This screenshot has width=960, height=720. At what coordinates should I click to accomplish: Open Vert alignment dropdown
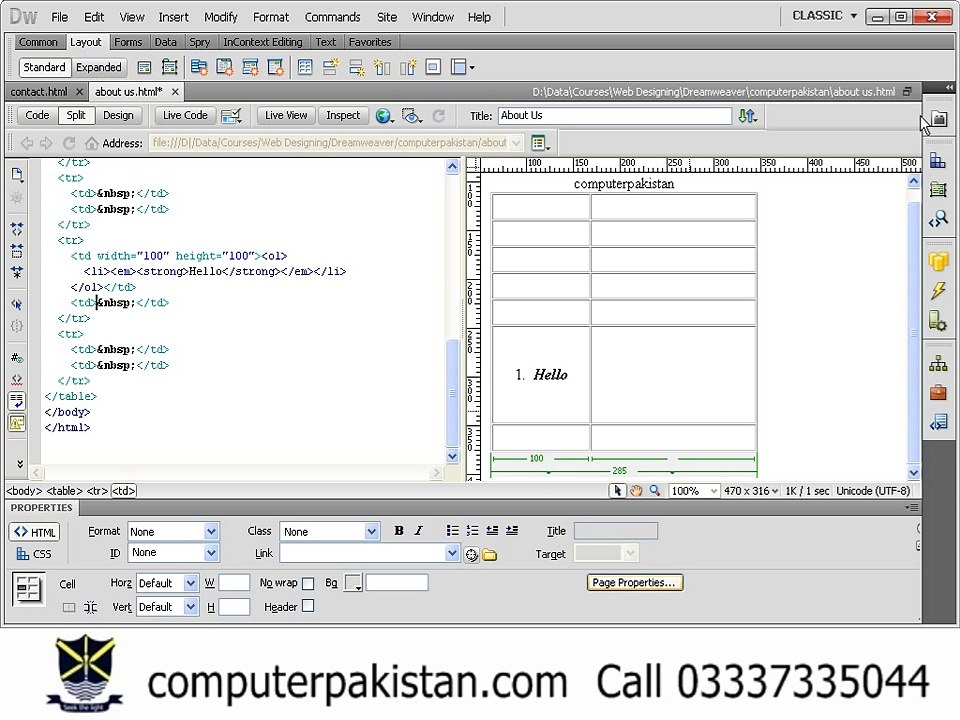click(x=191, y=607)
